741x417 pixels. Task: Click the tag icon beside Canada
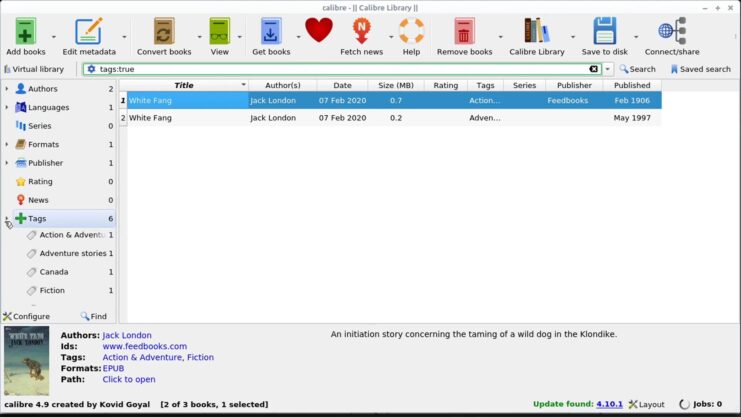[32, 272]
